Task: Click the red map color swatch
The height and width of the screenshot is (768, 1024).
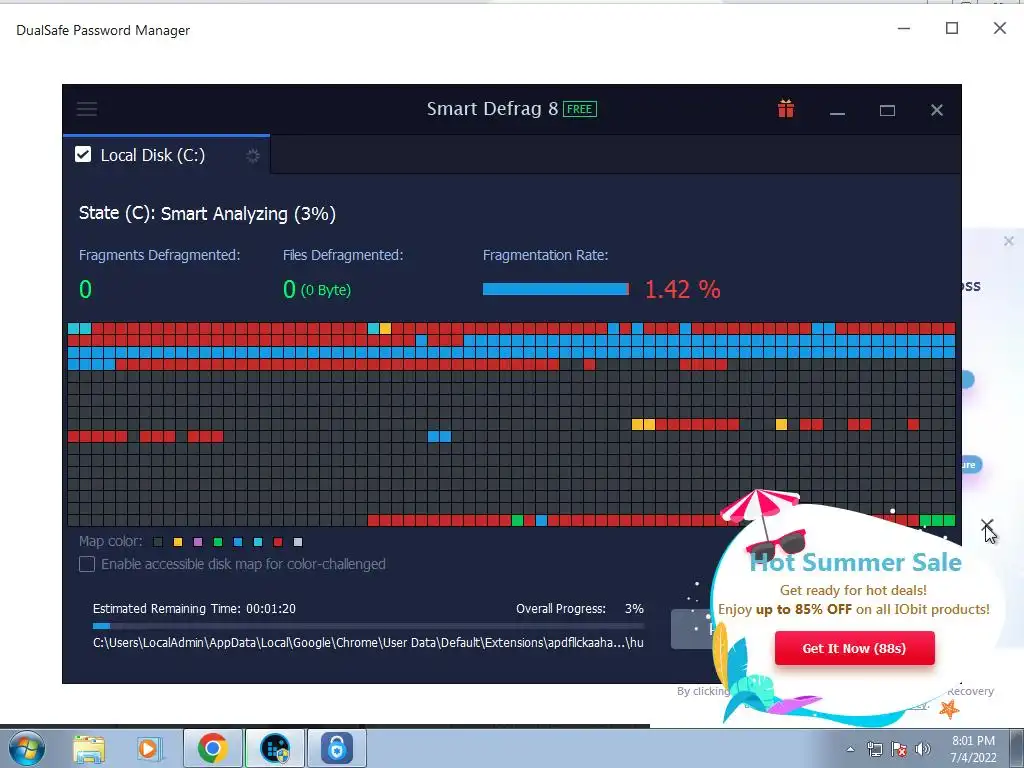Action: (278, 542)
